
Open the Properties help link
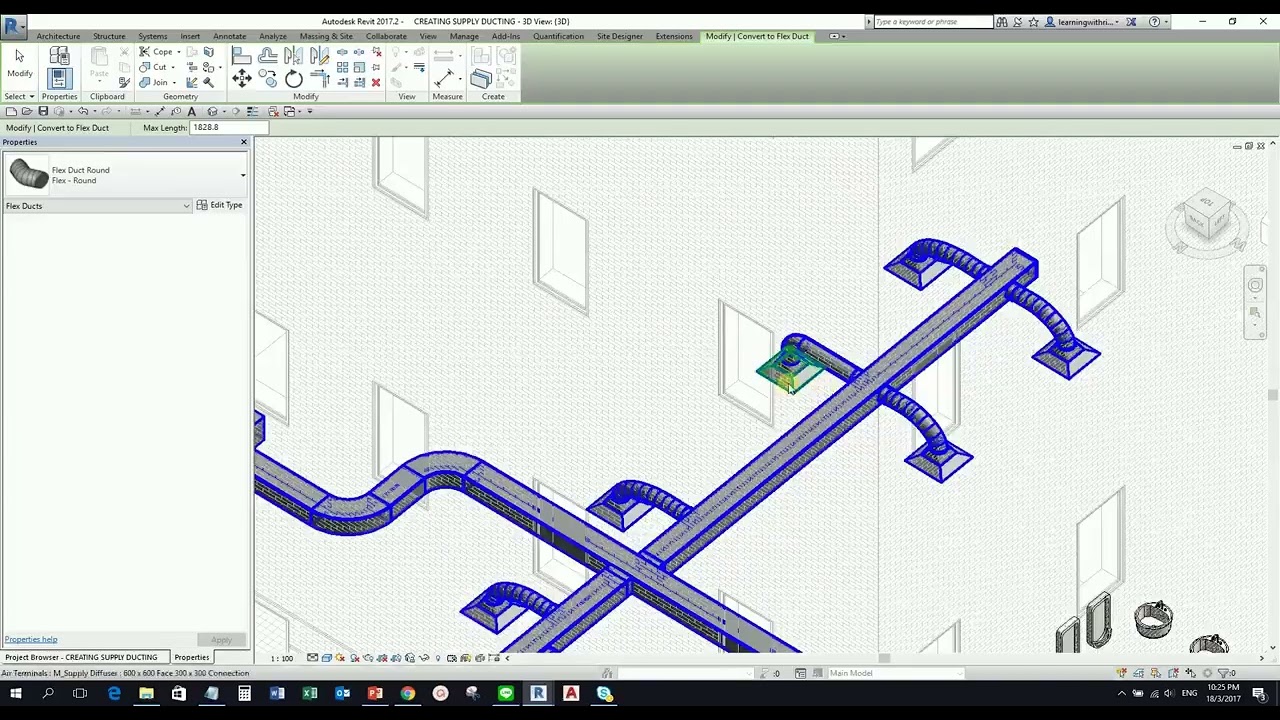pyautogui.click(x=31, y=639)
